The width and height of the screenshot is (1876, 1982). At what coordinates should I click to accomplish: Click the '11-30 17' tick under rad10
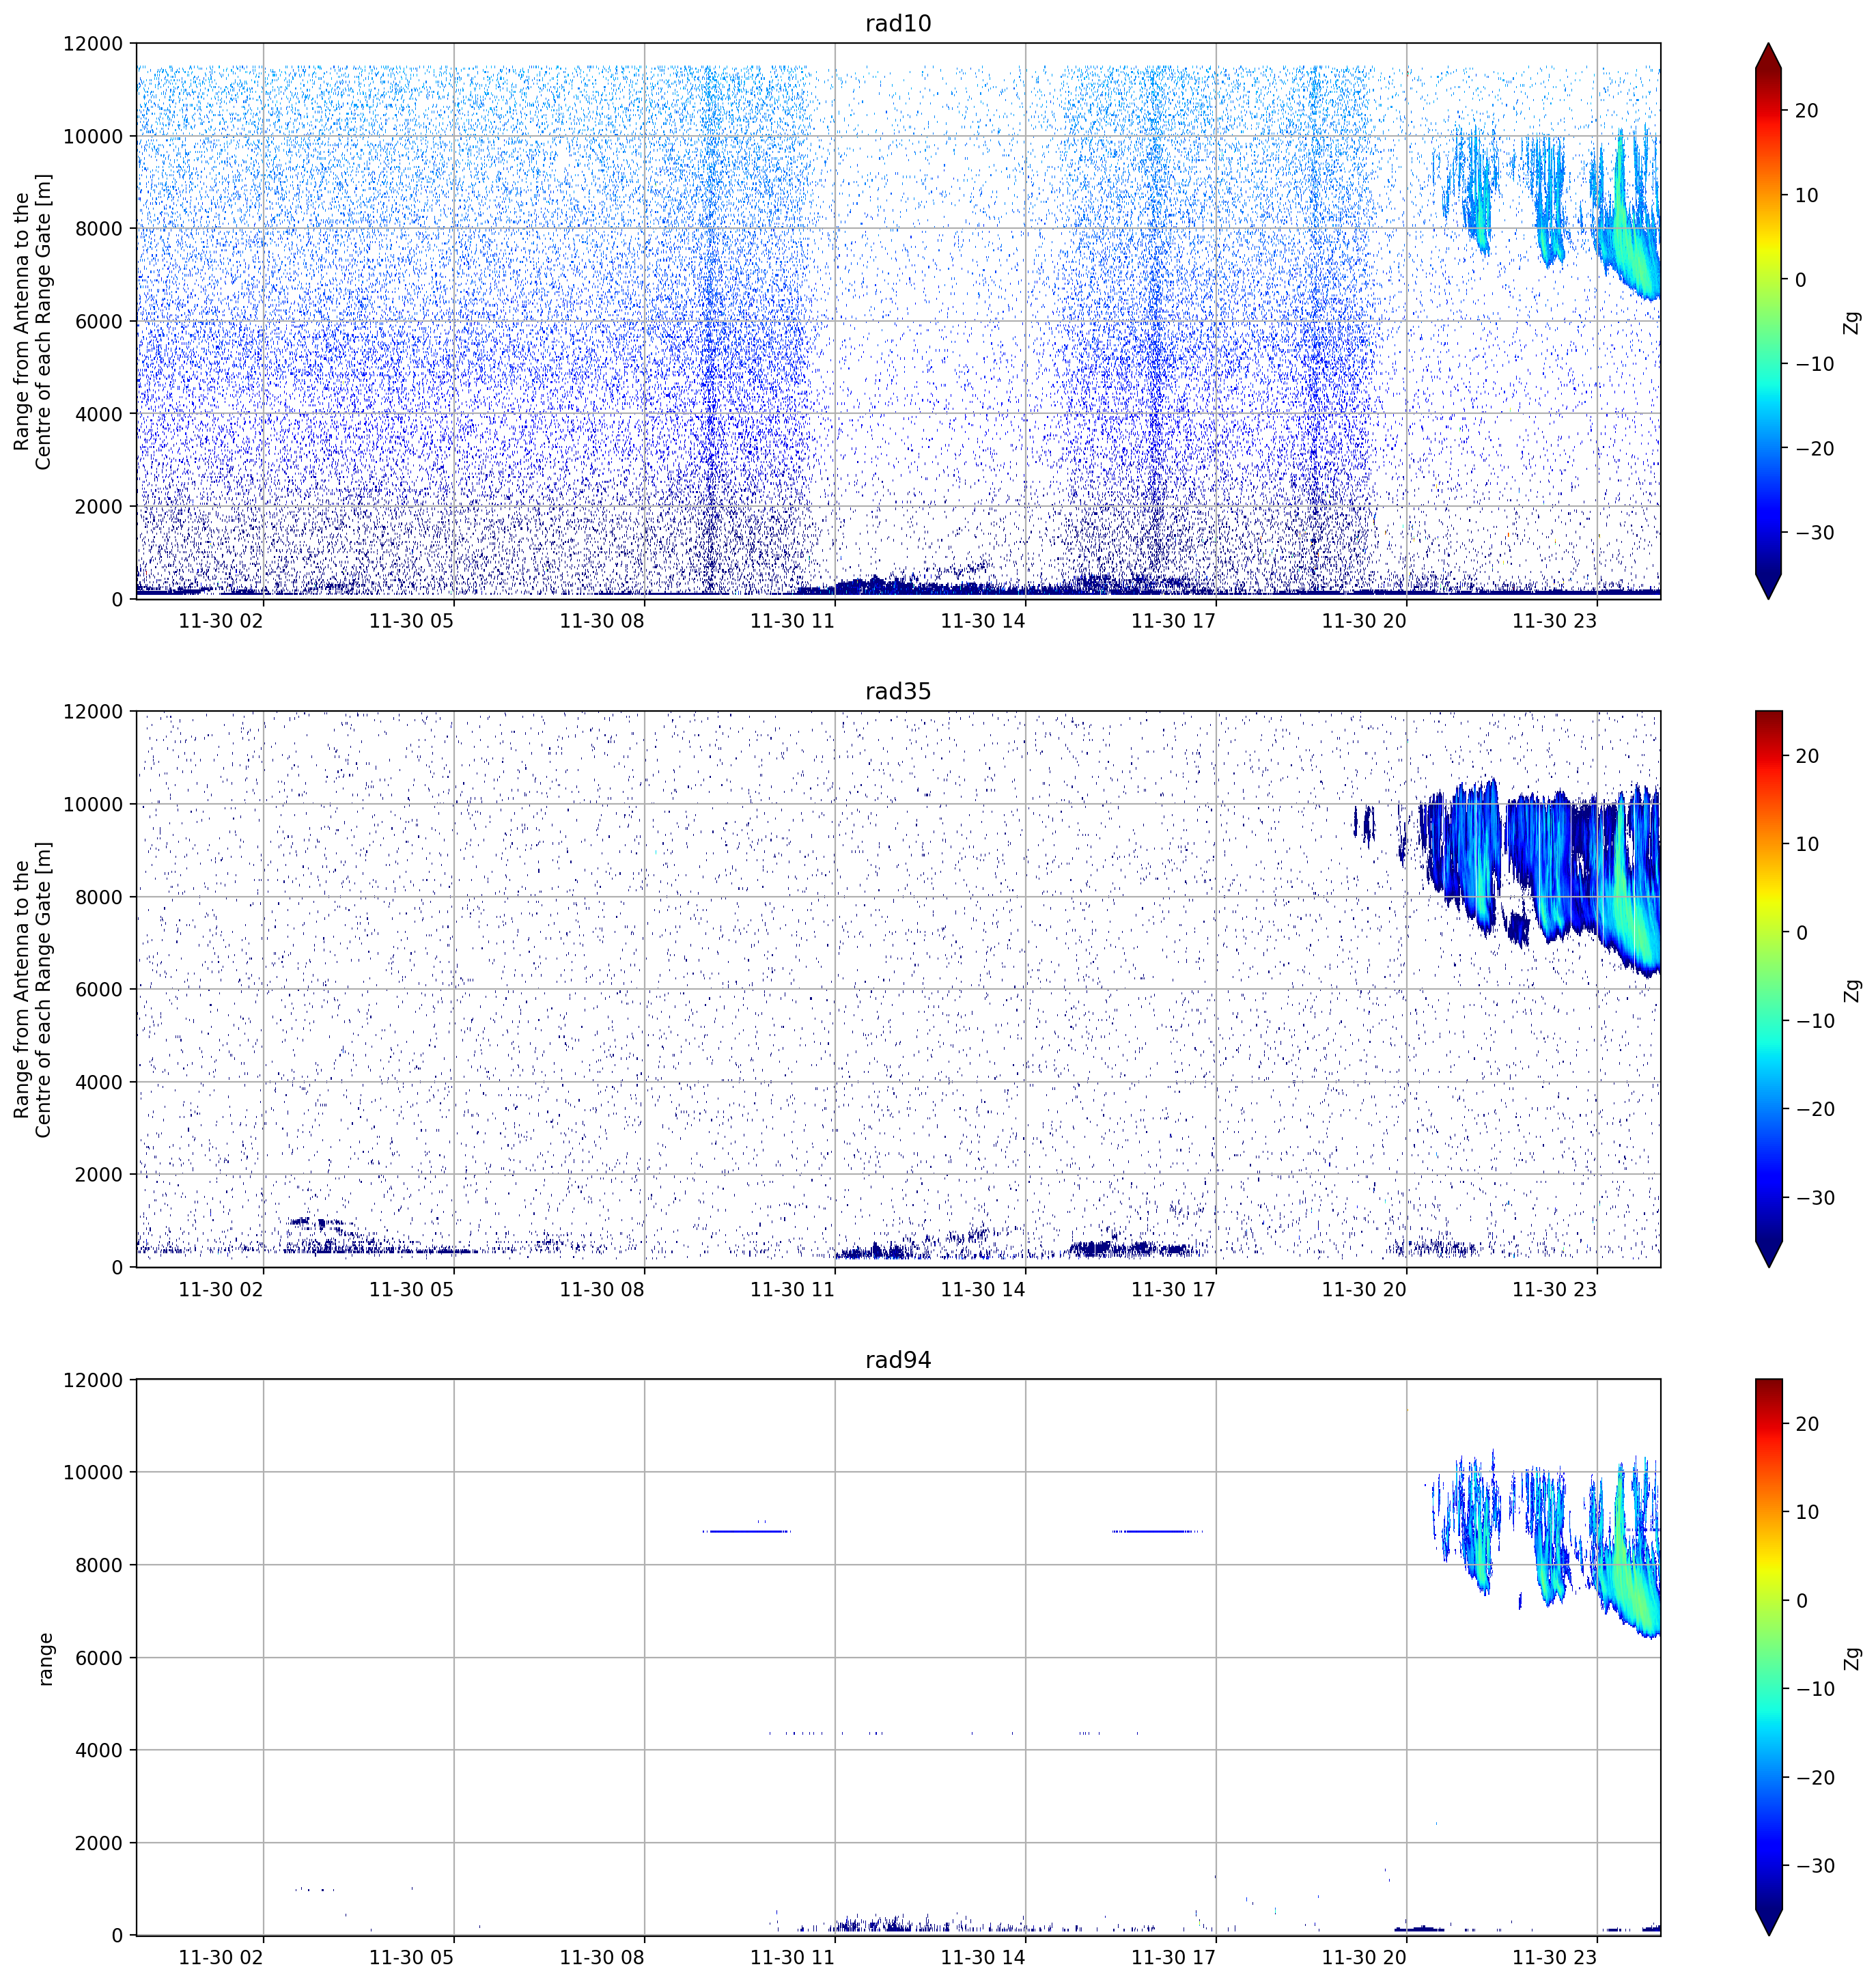pos(1173,621)
